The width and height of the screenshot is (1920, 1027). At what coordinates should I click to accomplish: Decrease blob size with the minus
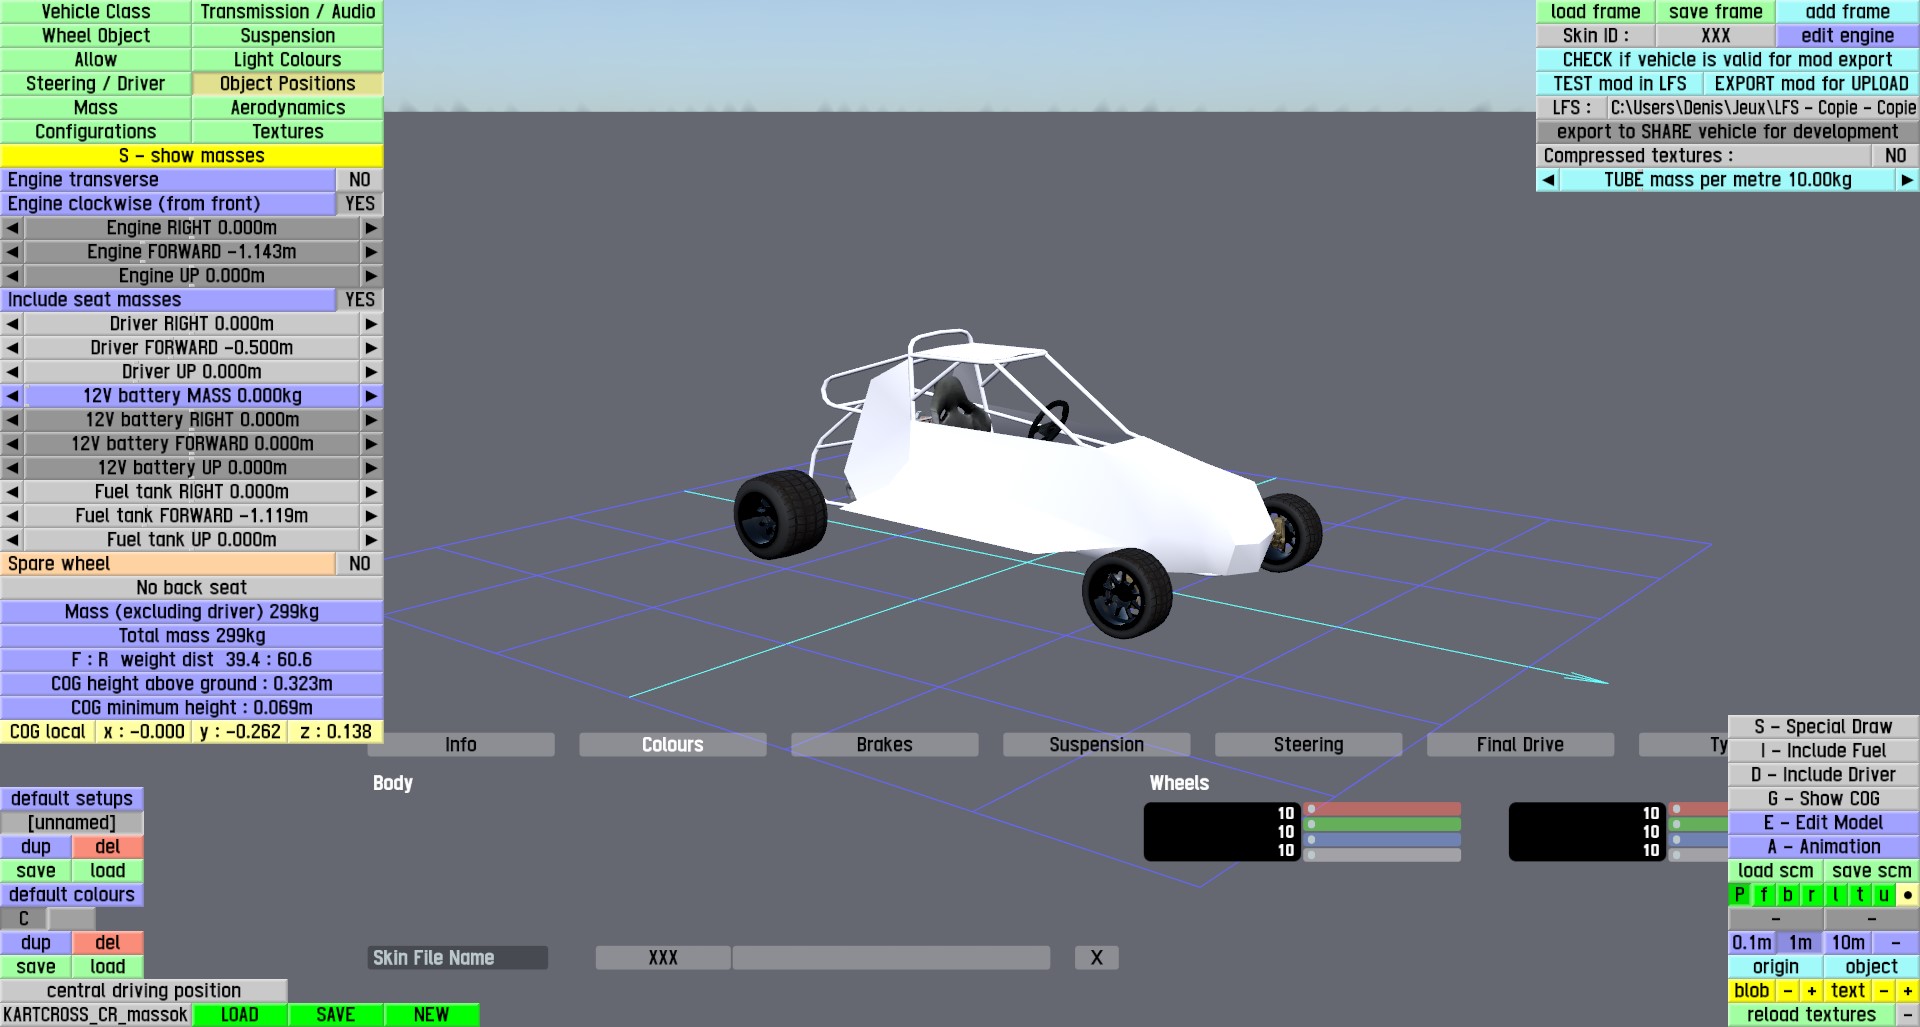[x=1787, y=991]
